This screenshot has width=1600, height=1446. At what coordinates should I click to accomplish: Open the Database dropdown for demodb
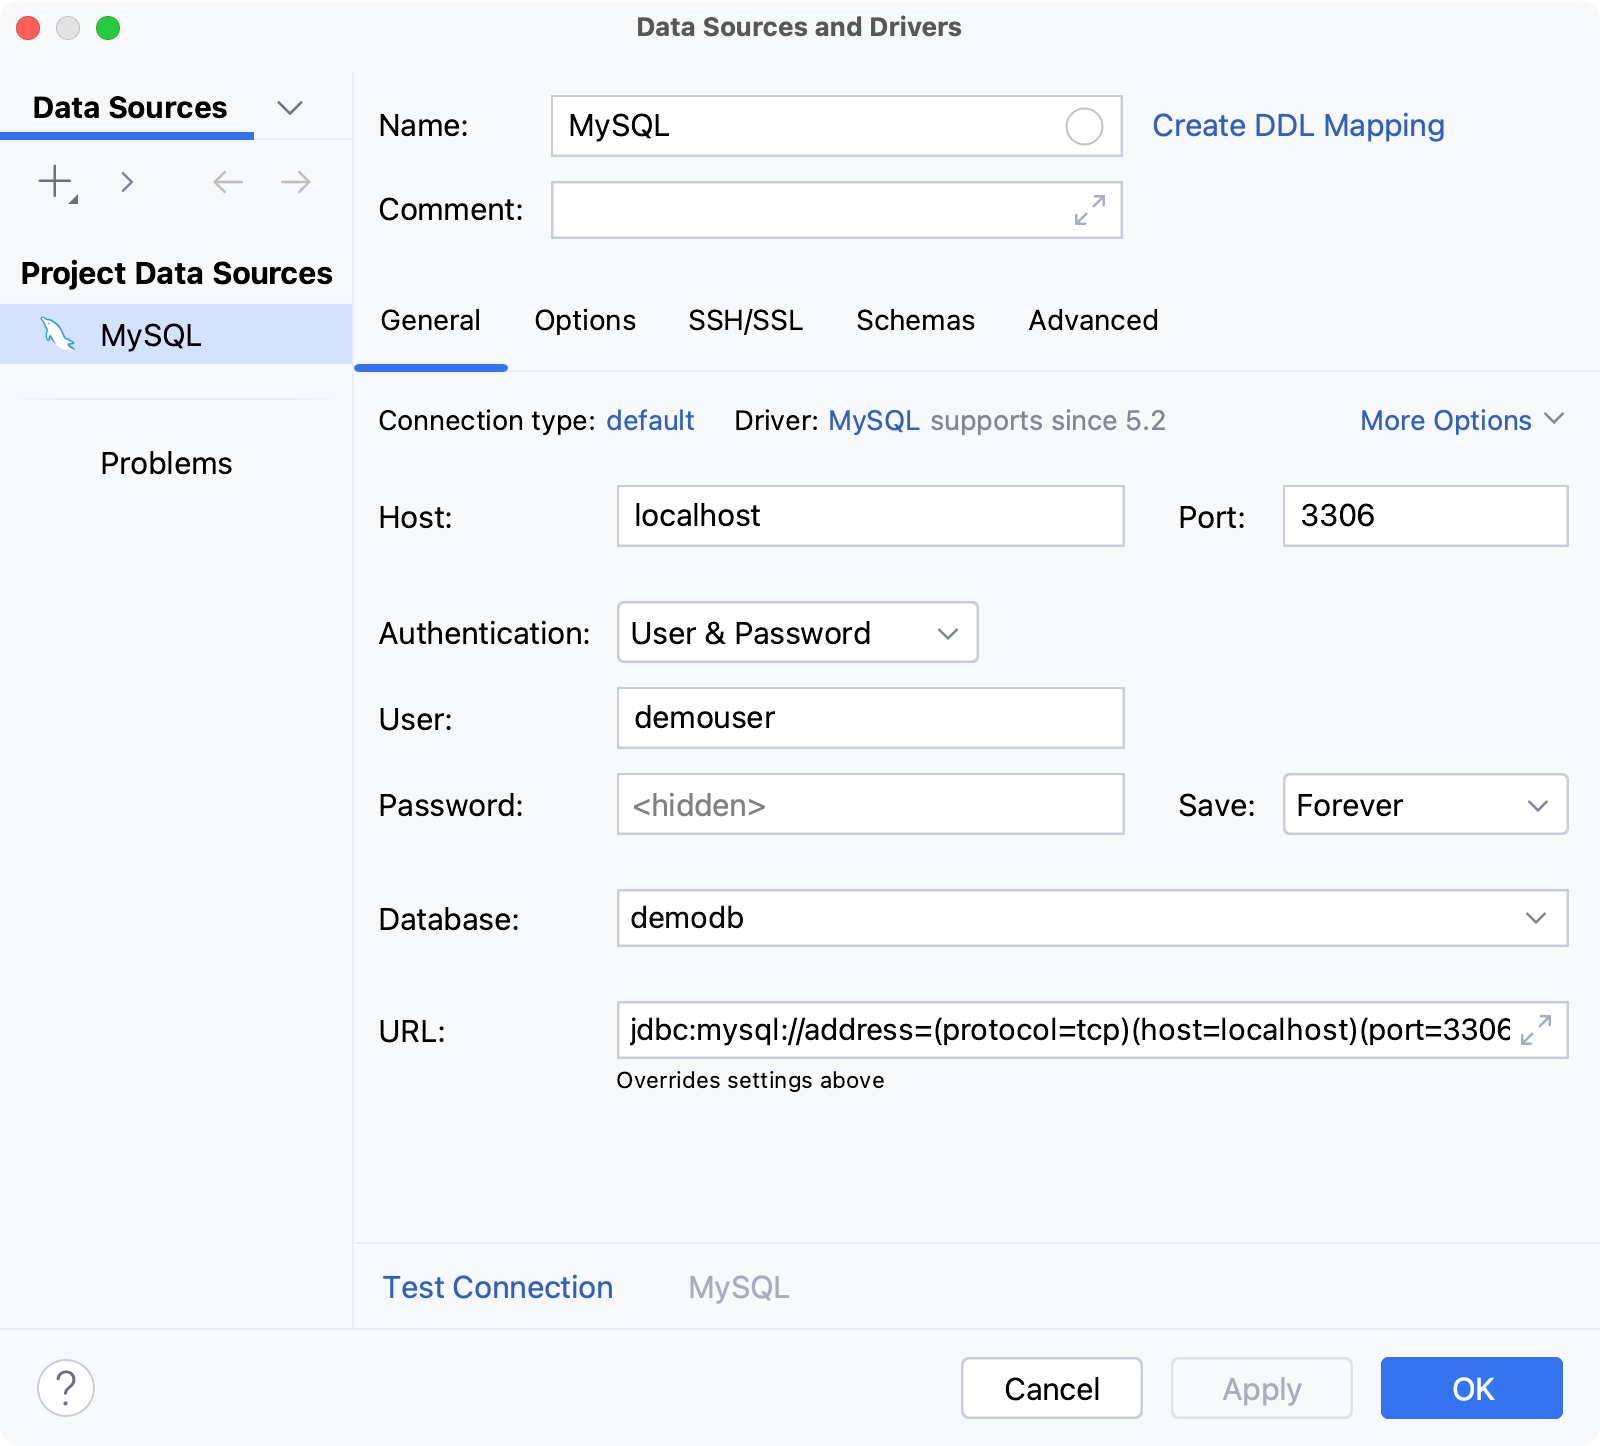pyautogui.click(x=1537, y=918)
